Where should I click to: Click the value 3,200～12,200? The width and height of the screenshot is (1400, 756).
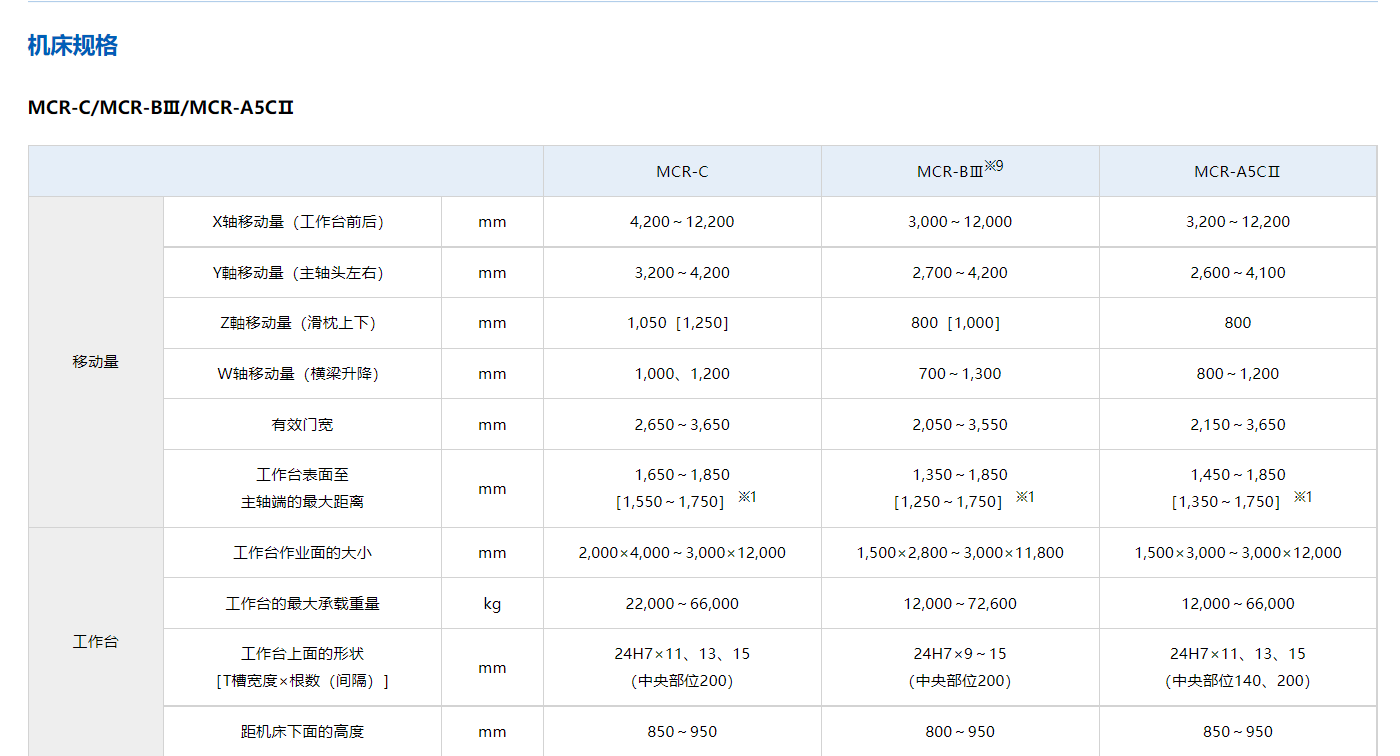coord(1238,222)
